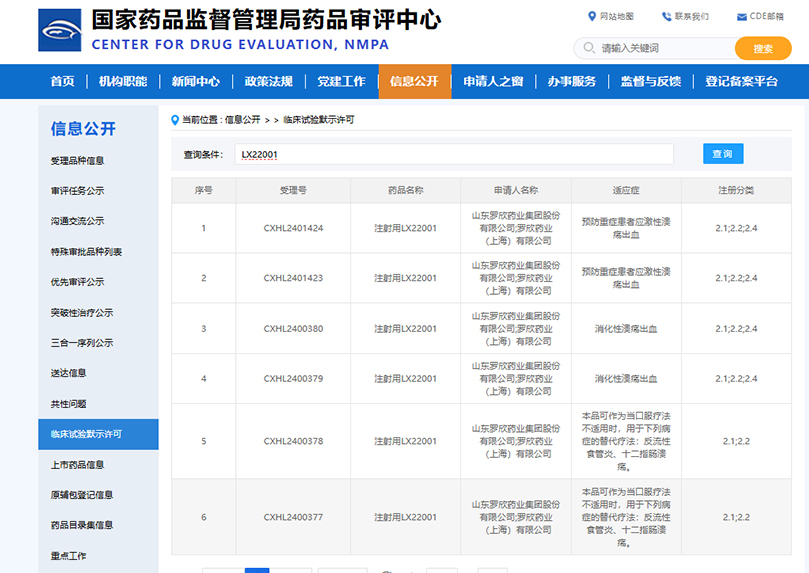Click the current location pin icon
Screen dimensions: 809x573
click(x=176, y=119)
